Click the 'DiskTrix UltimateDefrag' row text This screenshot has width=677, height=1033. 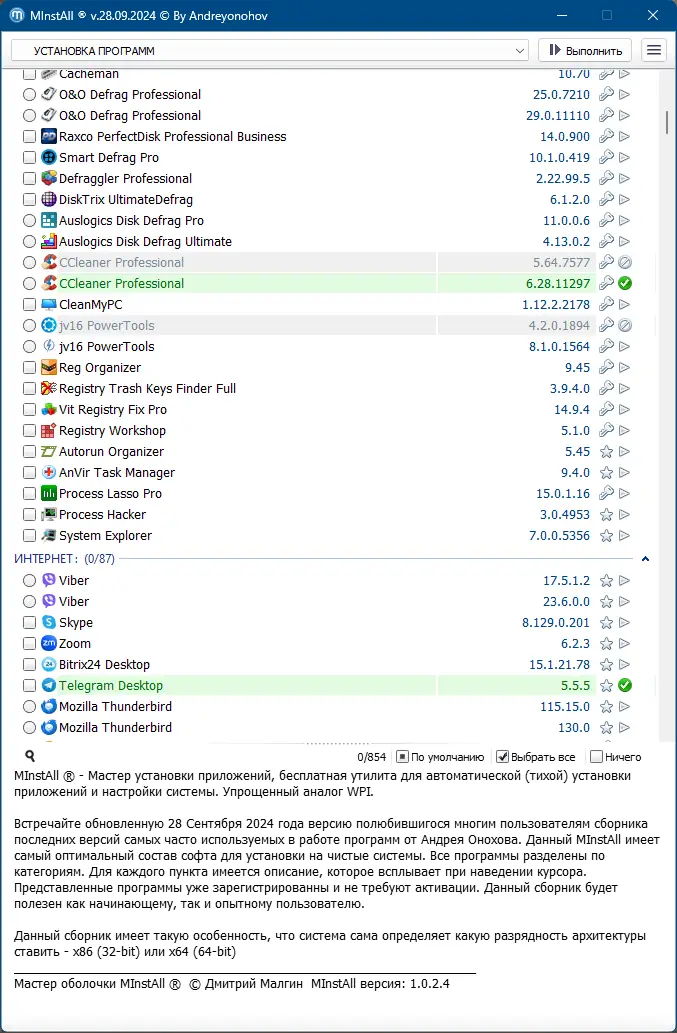pyautogui.click(x=126, y=199)
